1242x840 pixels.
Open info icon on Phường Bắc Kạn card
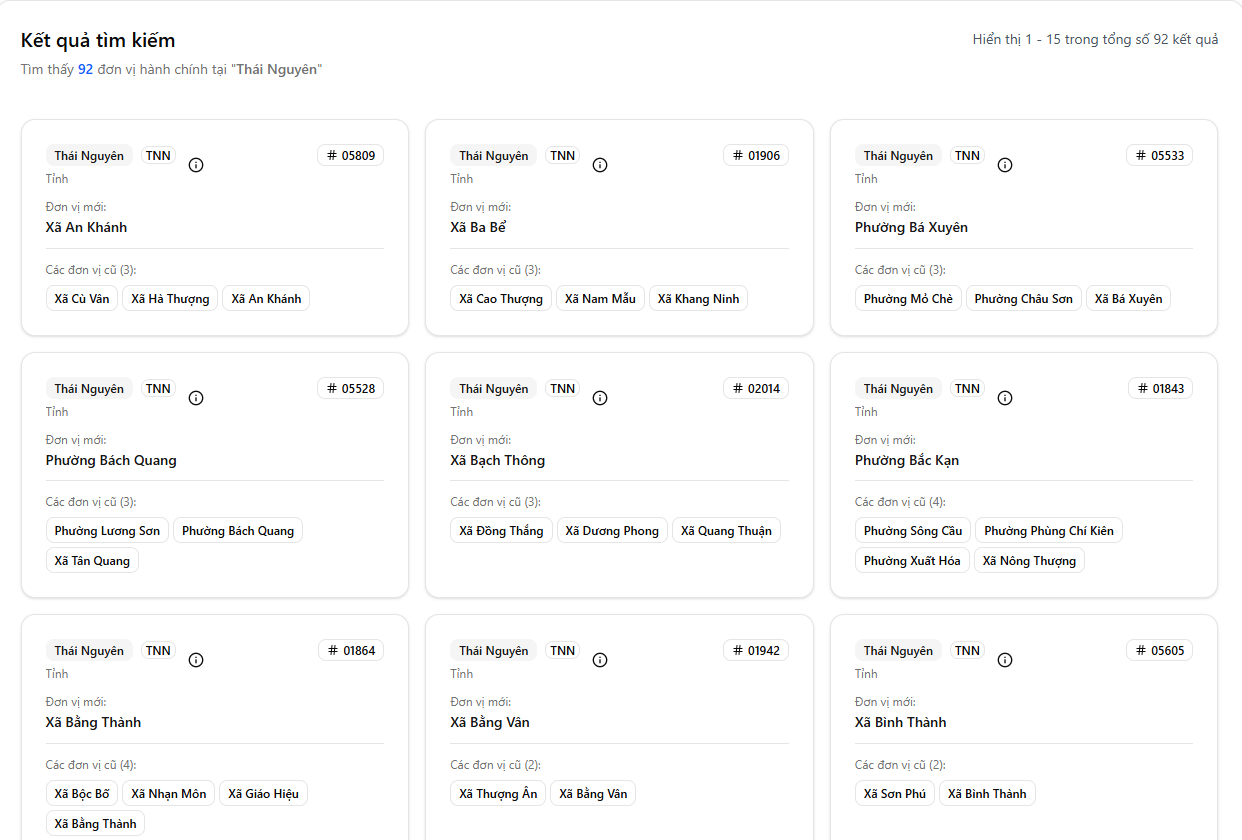tap(1005, 398)
